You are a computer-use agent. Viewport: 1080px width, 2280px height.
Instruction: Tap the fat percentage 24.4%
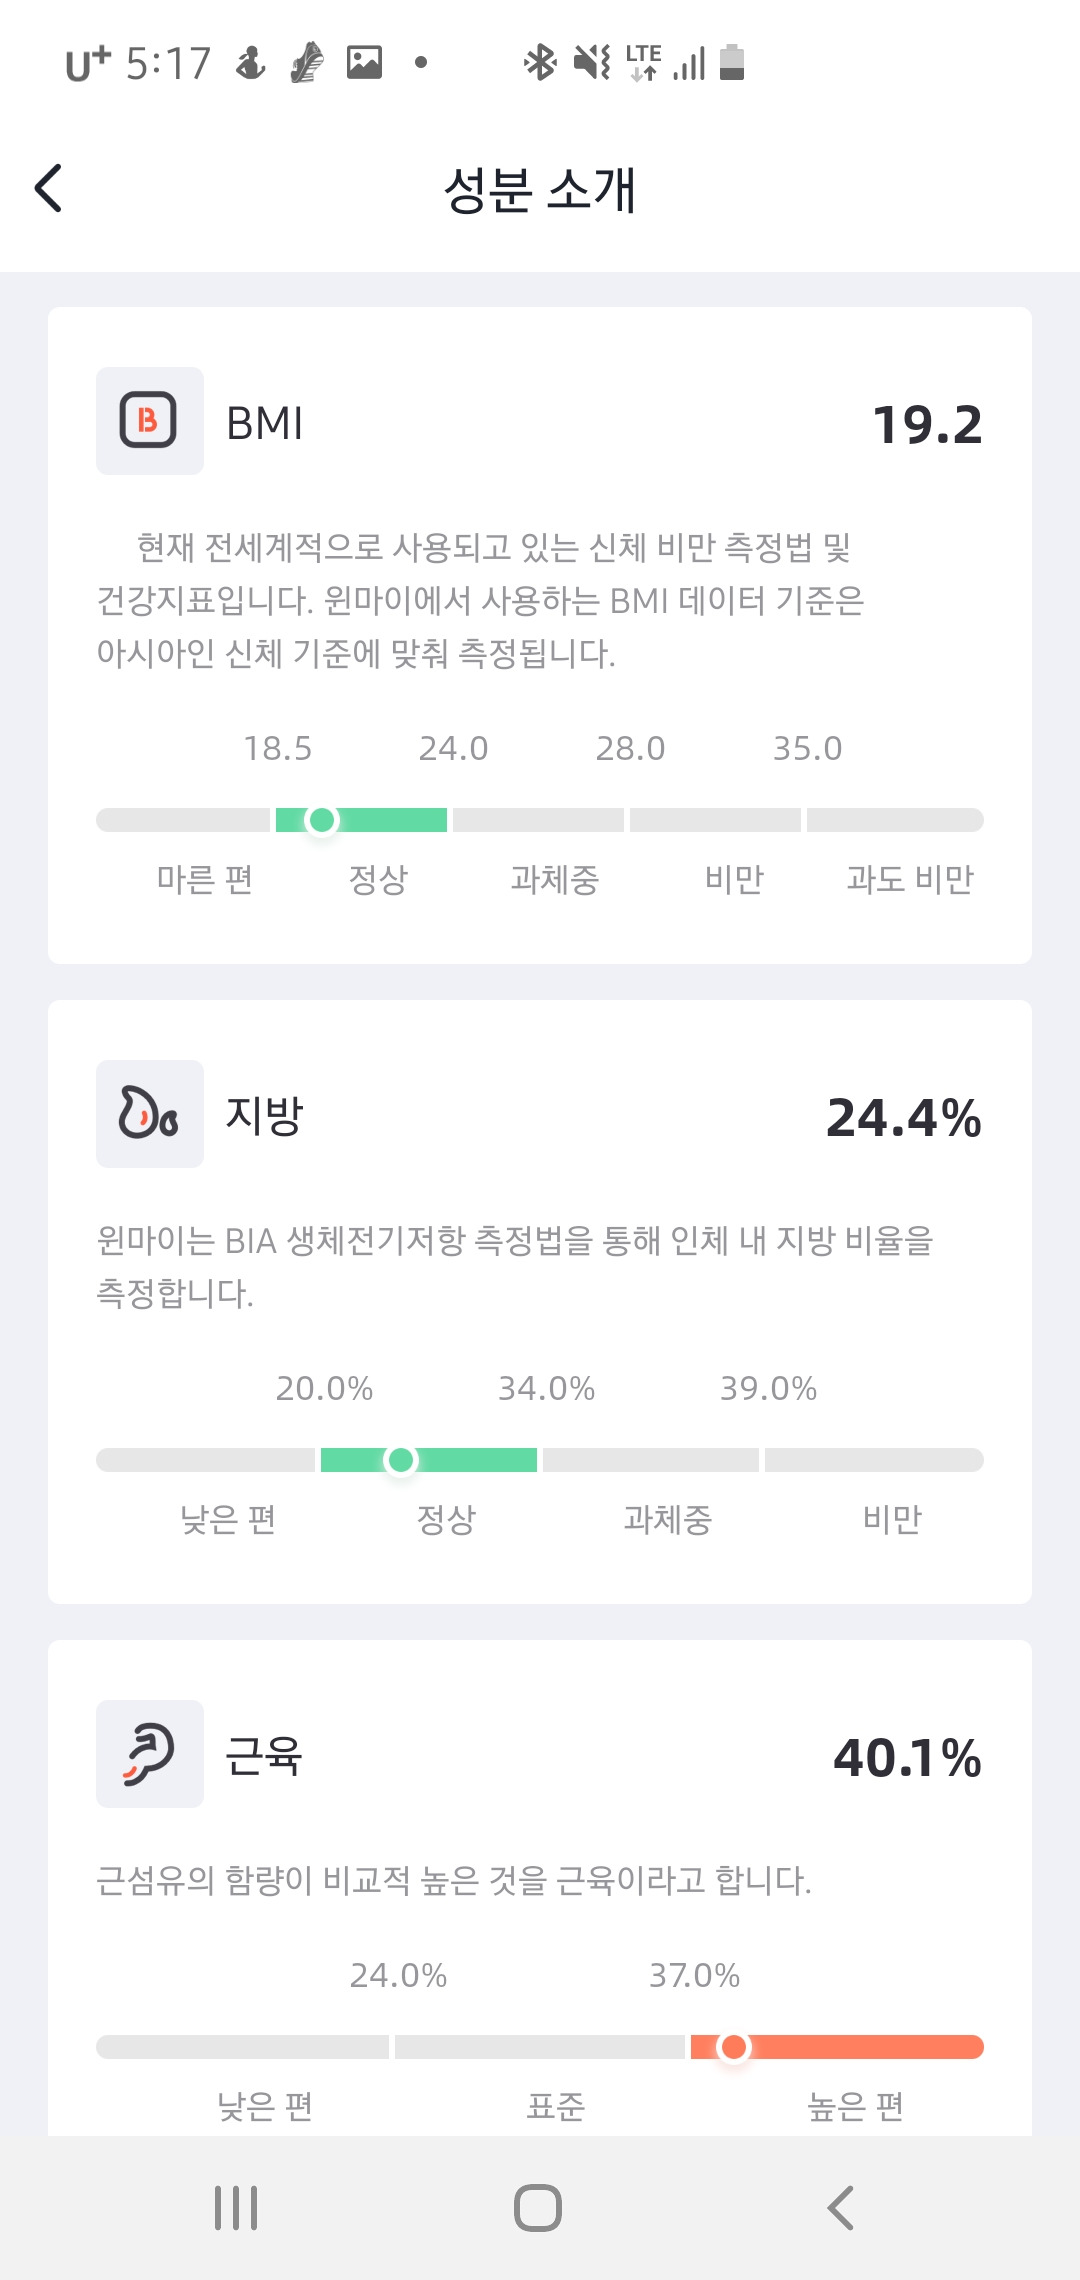tap(903, 1118)
